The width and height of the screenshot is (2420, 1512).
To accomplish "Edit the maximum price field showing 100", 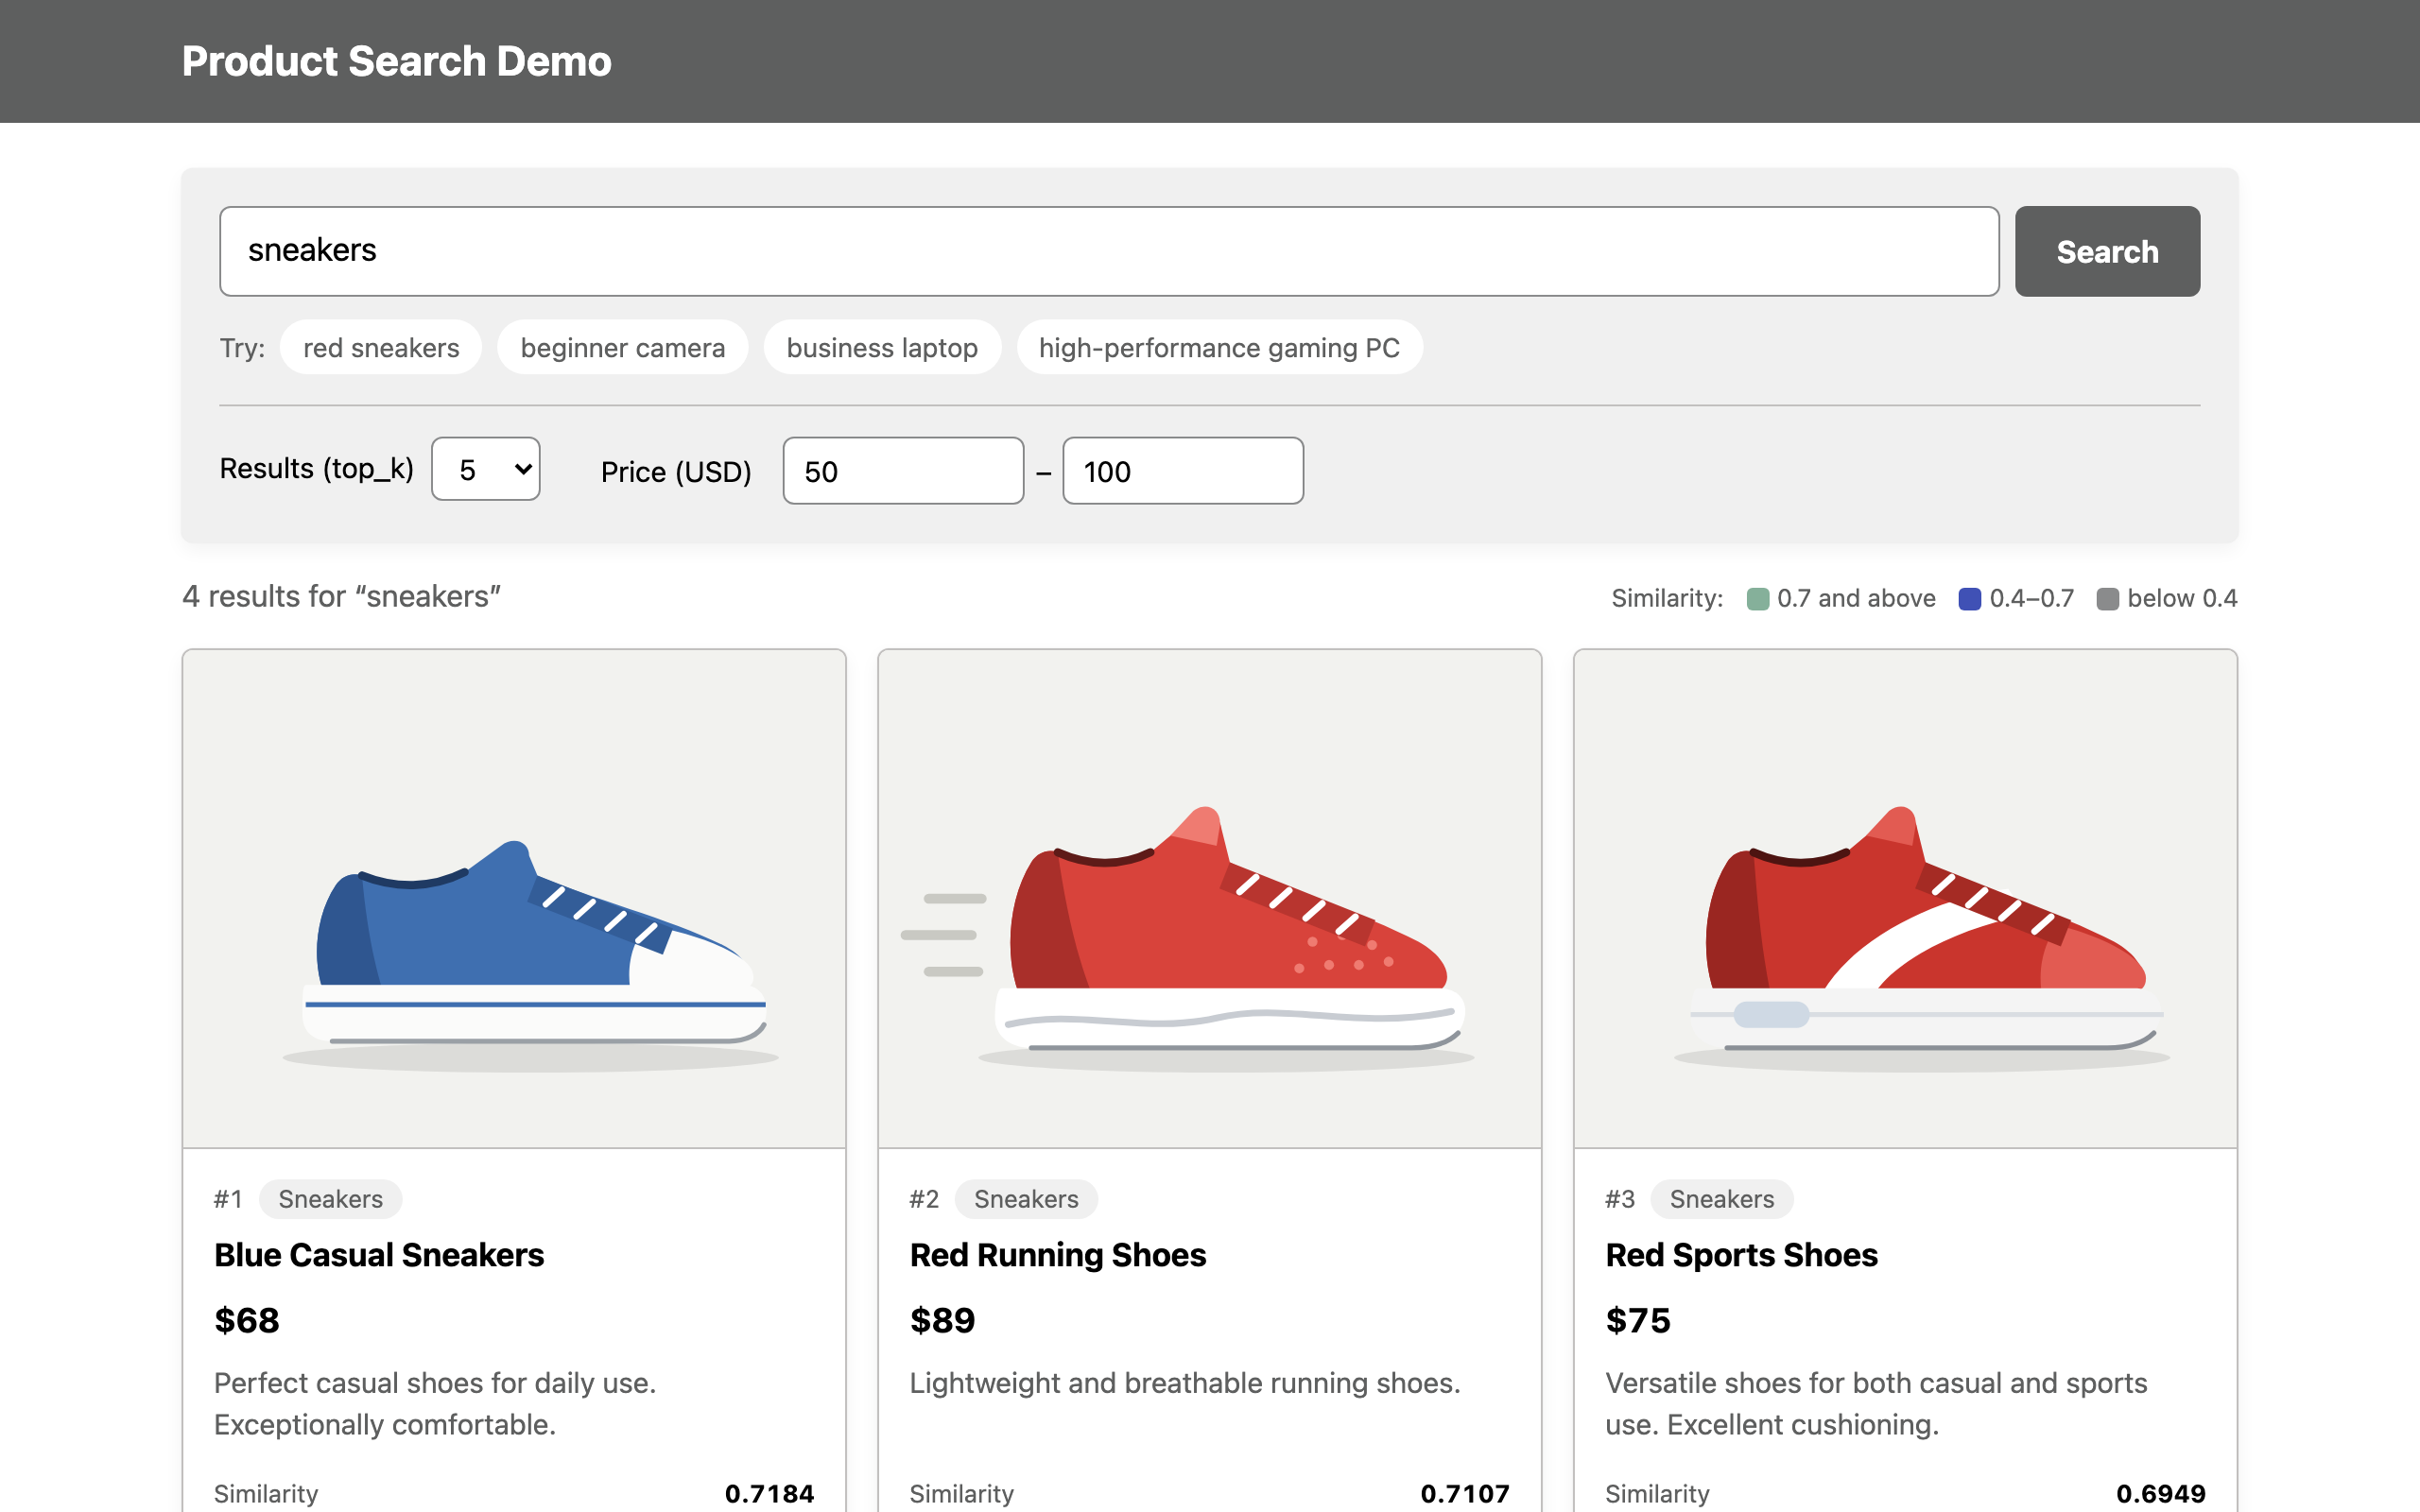I will pos(1183,471).
